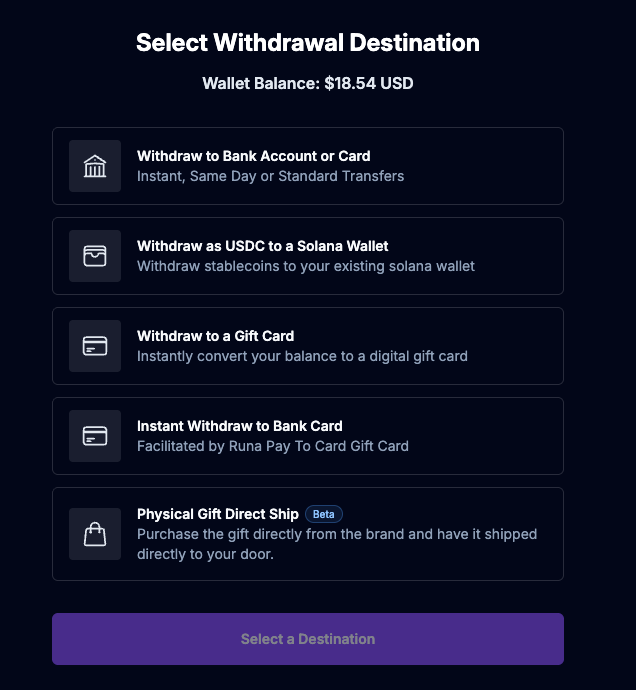Click 'Withdraw stablecoins to your existing solana wallet'
Image resolution: width=636 pixels, height=690 pixels.
(305, 266)
